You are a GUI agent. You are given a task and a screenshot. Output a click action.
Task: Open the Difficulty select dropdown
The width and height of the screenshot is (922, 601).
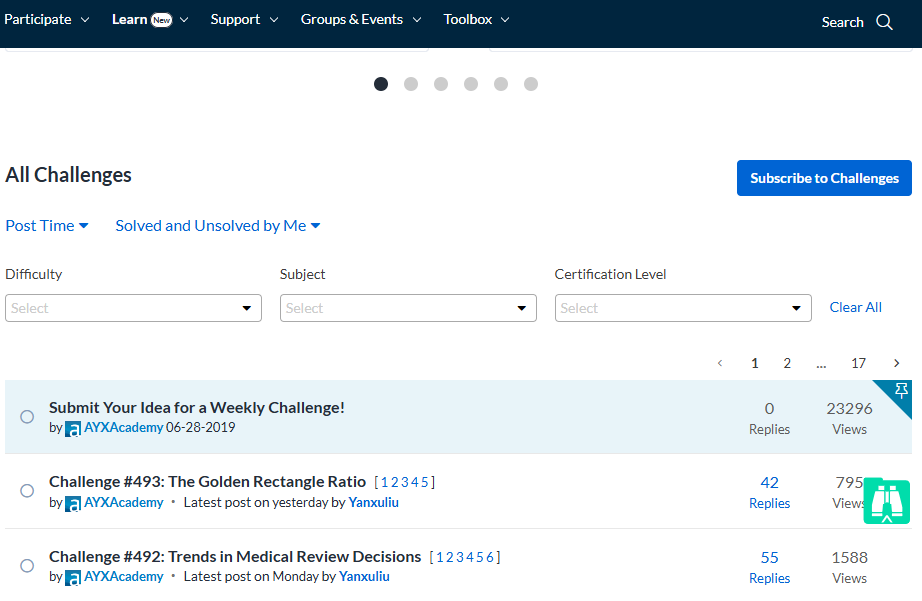[133, 308]
